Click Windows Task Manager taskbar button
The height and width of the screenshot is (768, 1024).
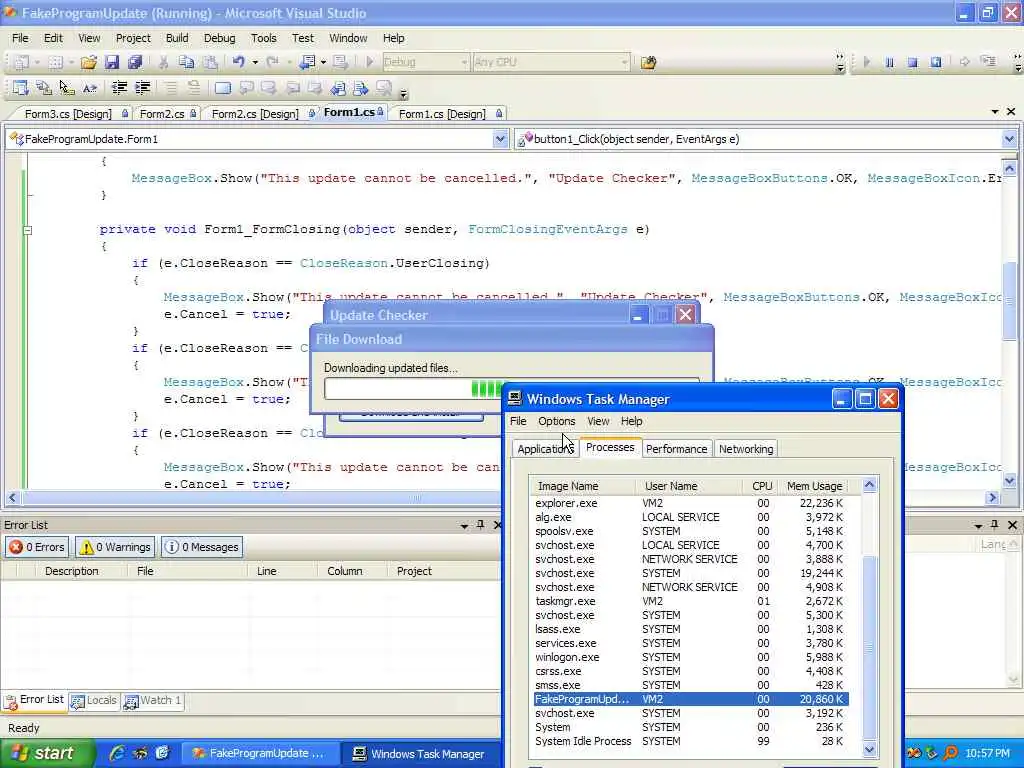(x=421, y=753)
